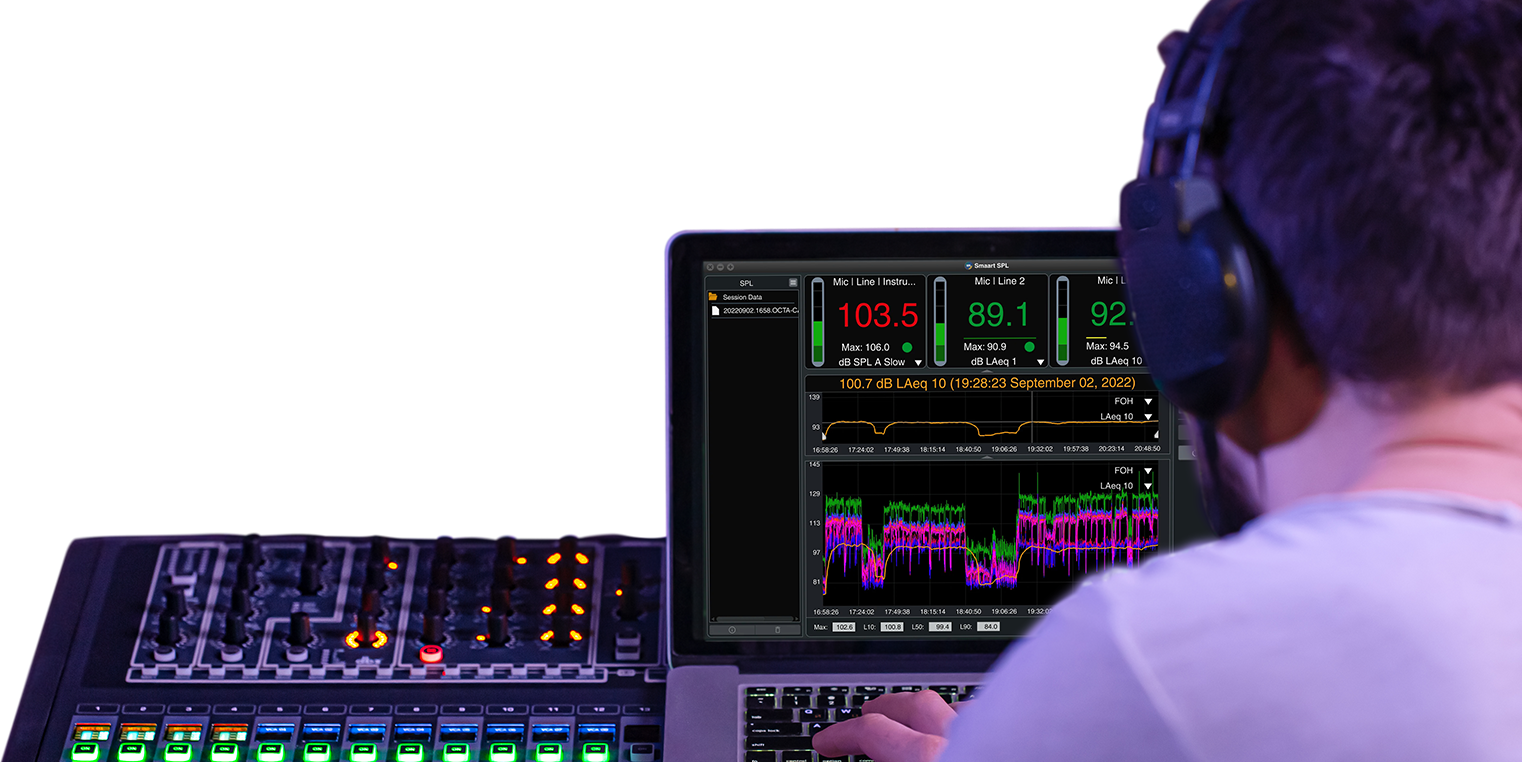This screenshot has width=1522, height=762.
Task: Click the Mic Line 2 meter label
Action: [x=999, y=282]
